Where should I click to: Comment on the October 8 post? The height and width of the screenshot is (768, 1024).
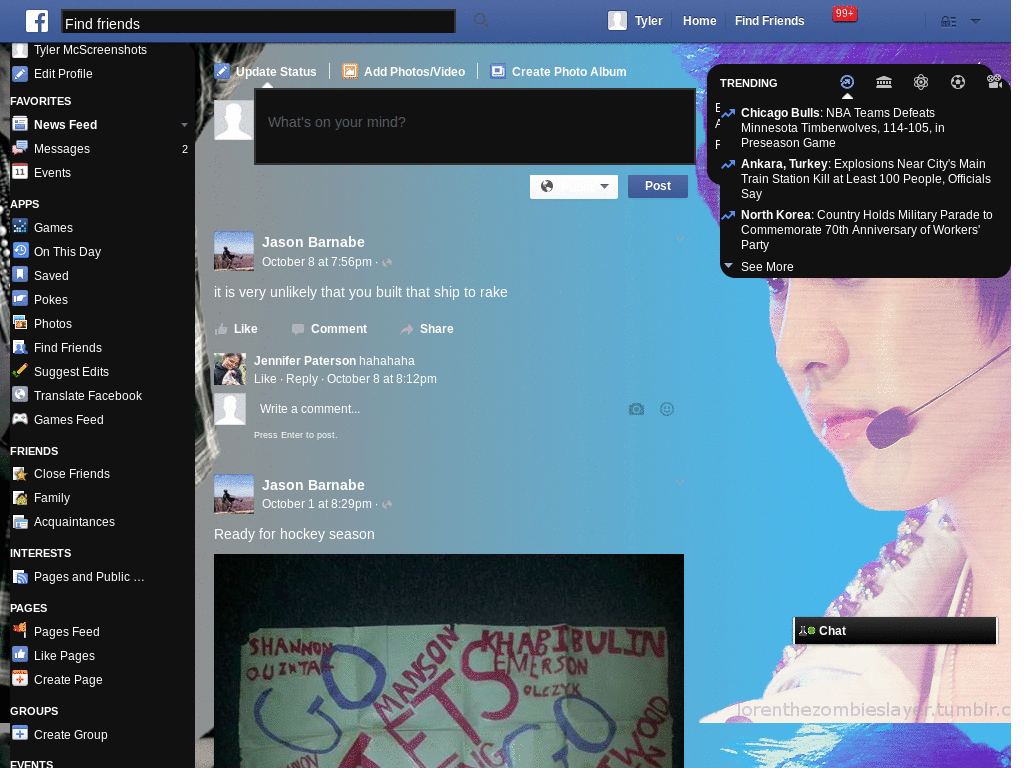329,329
